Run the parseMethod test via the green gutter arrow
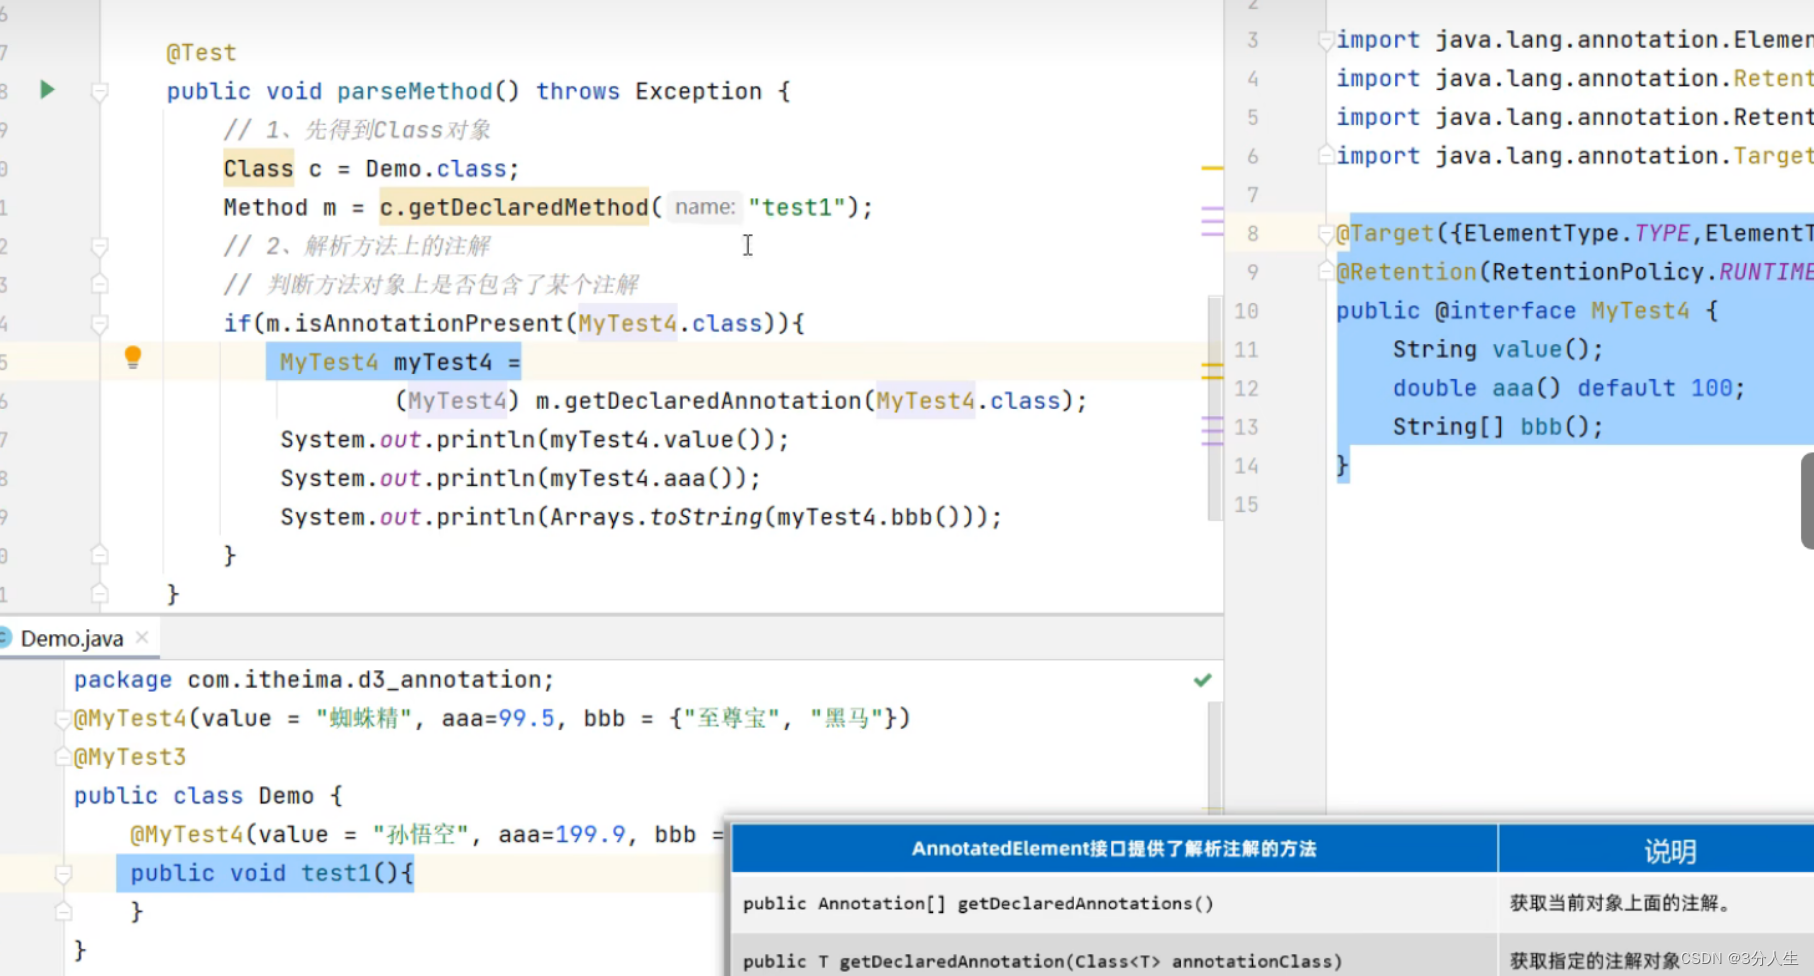This screenshot has width=1814, height=976. [46, 90]
